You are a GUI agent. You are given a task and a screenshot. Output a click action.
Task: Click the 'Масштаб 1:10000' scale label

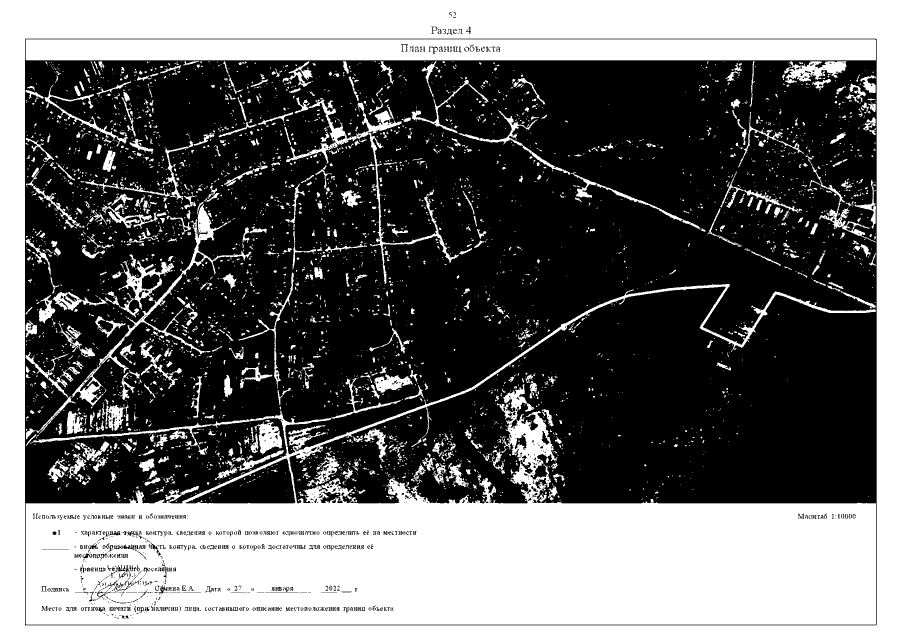point(834,517)
